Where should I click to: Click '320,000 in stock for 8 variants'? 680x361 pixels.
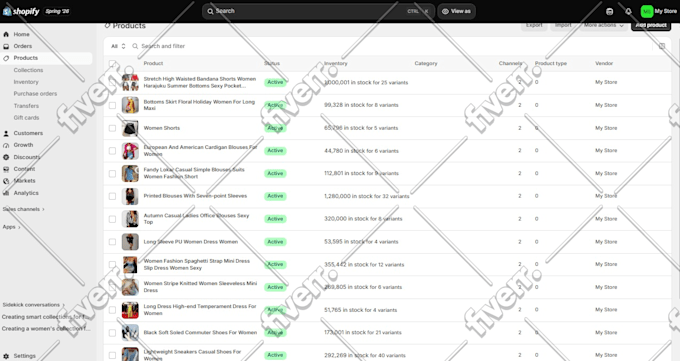[x=363, y=219]
